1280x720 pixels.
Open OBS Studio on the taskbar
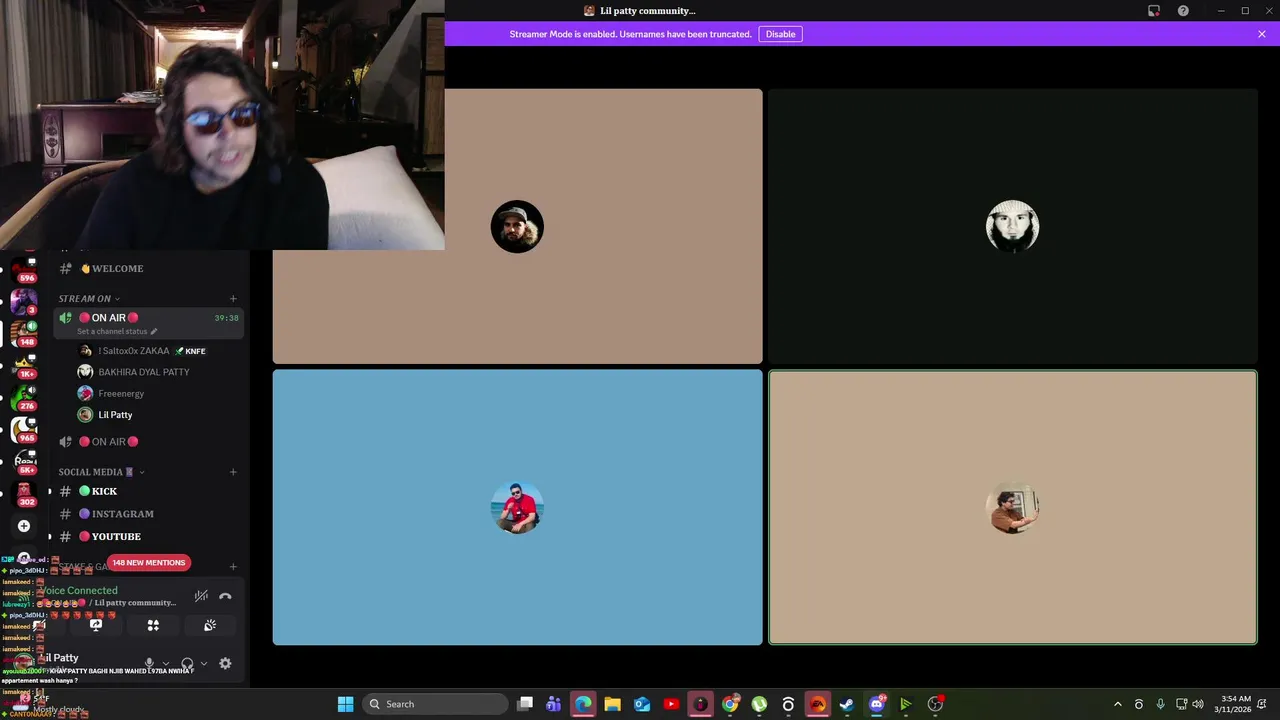(x=935, y=704)
